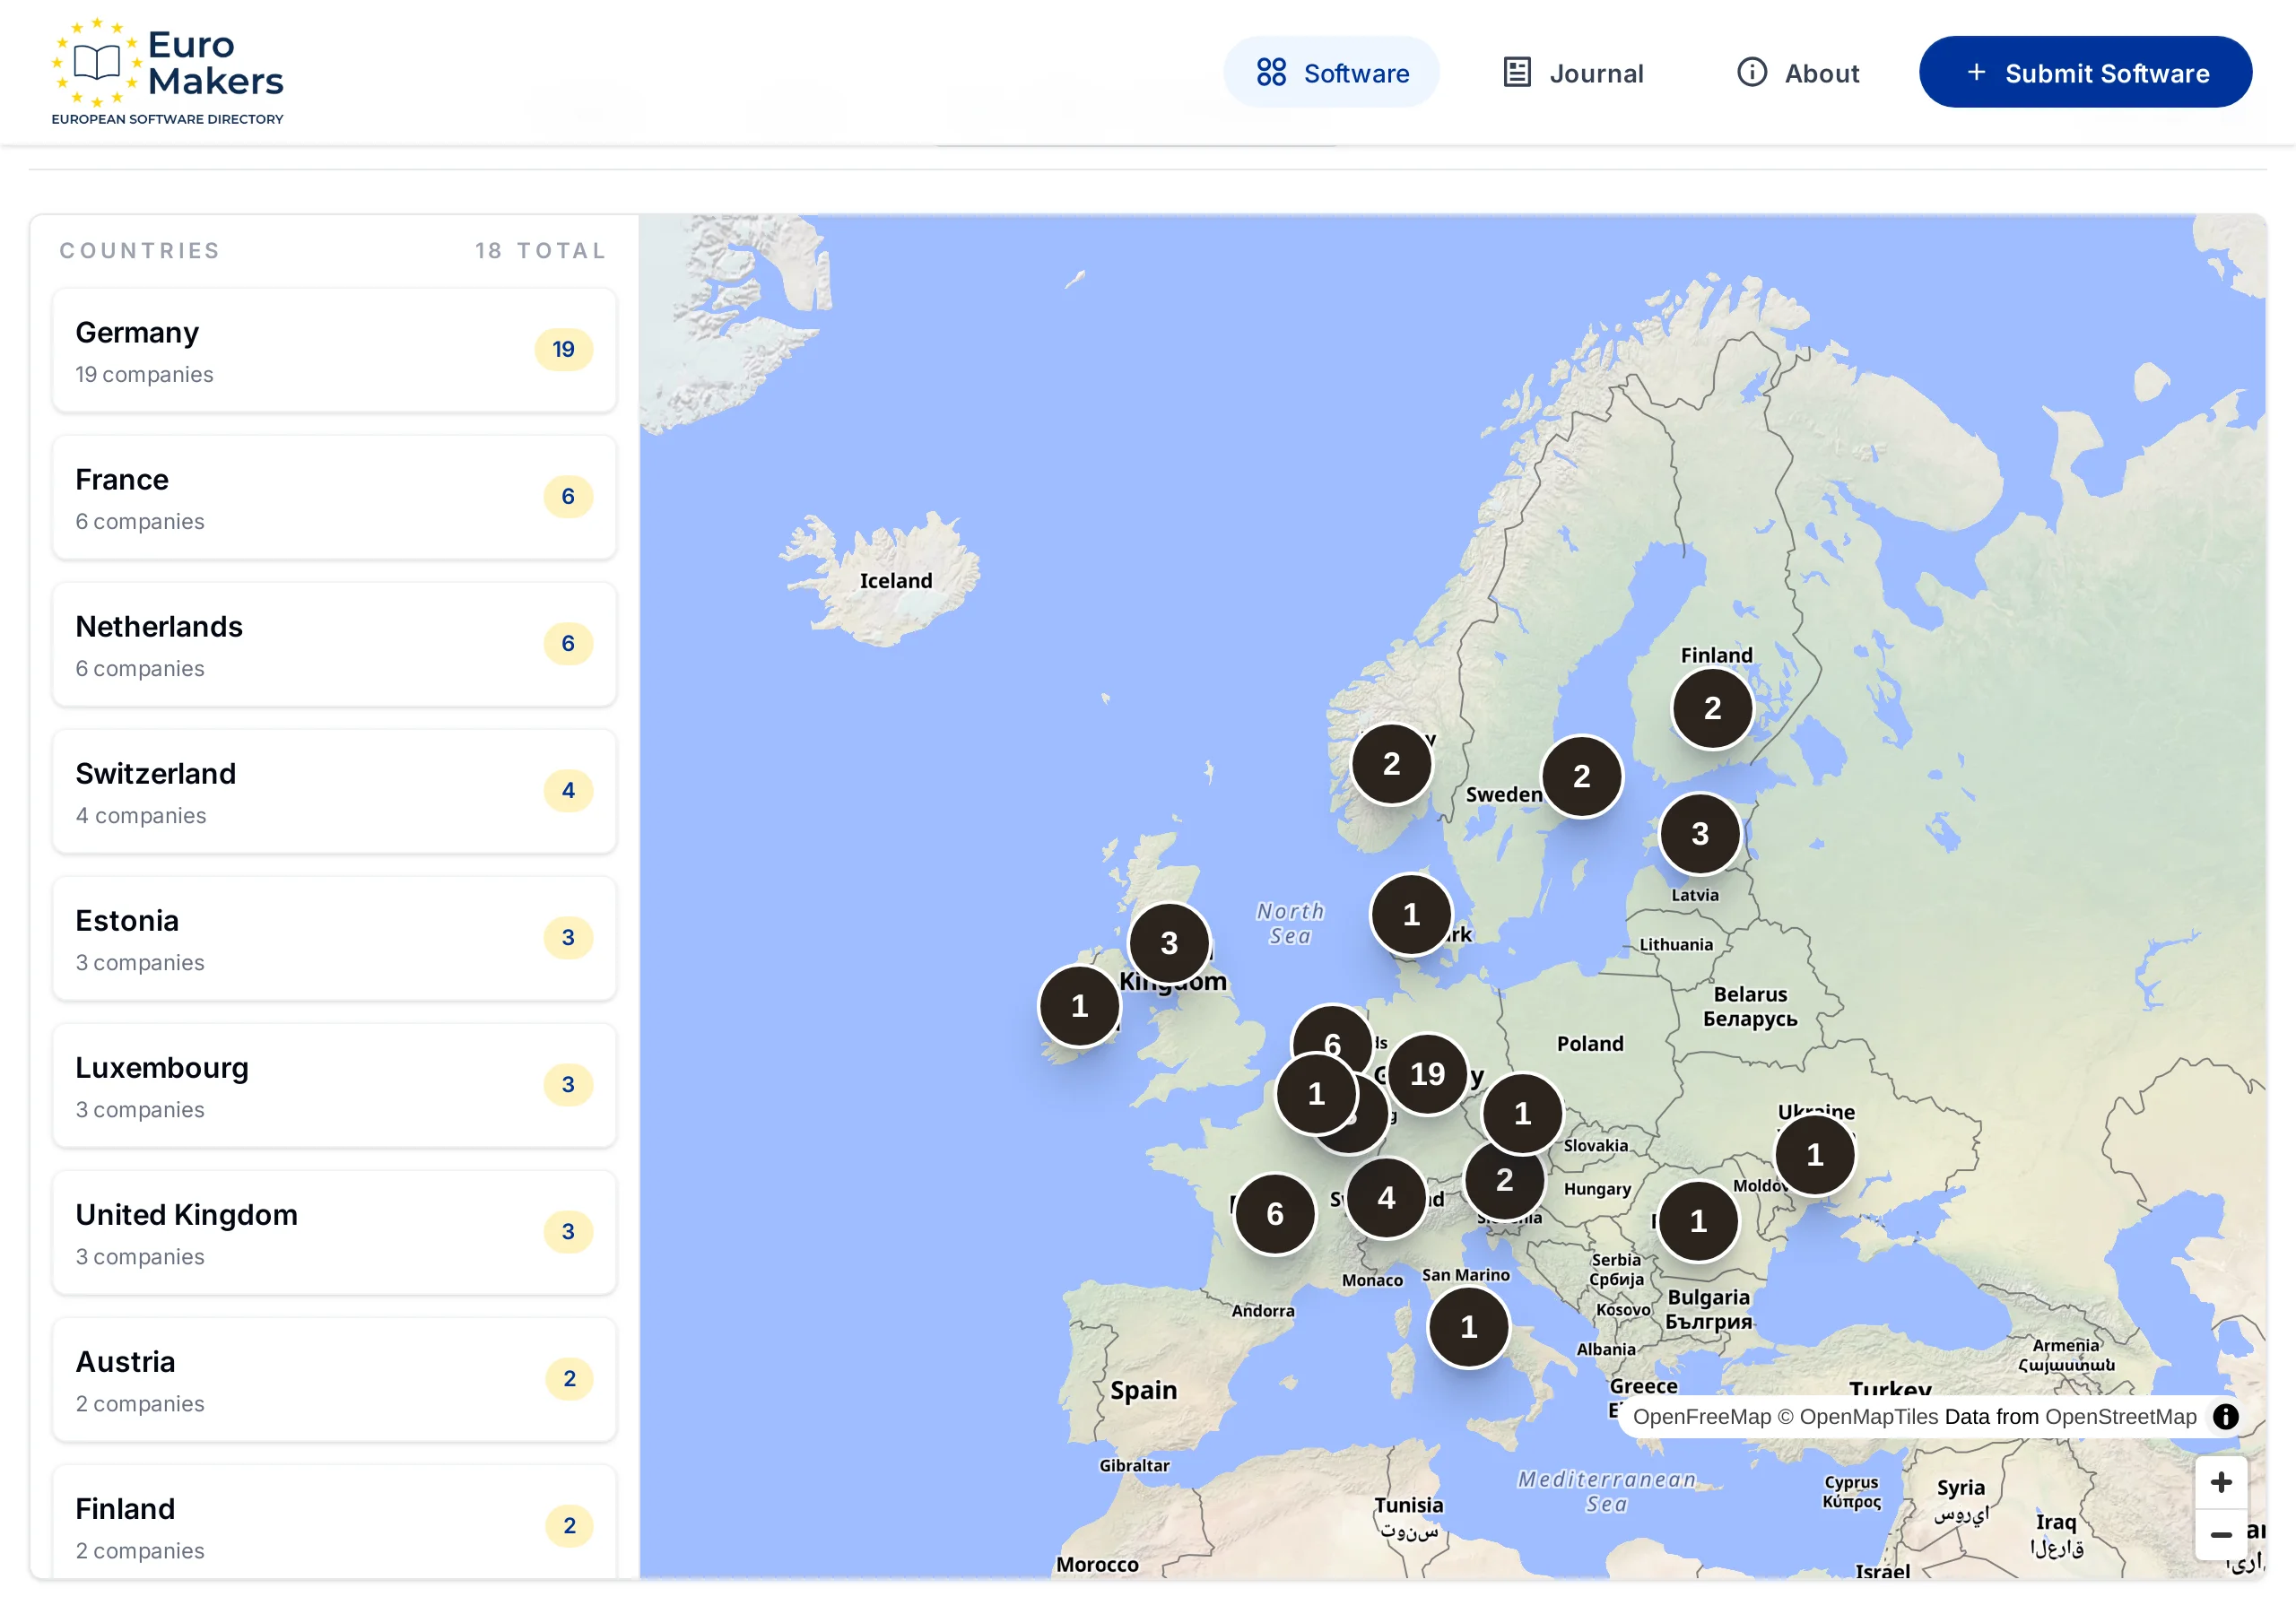This screenshot has height=1614, width=2296.
Task: Click the 'Hungary' label on the map
Action: click(1597, 1189)
